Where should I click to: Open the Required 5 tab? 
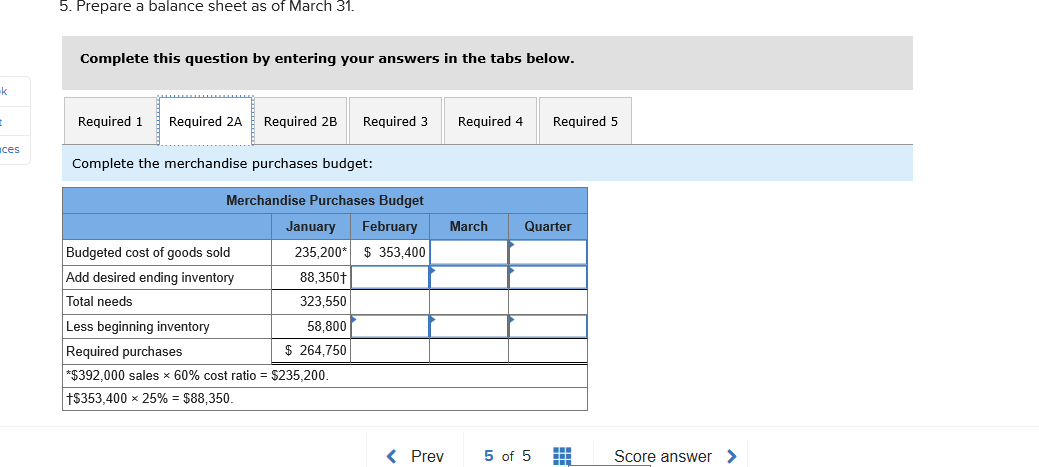[585, 121]
